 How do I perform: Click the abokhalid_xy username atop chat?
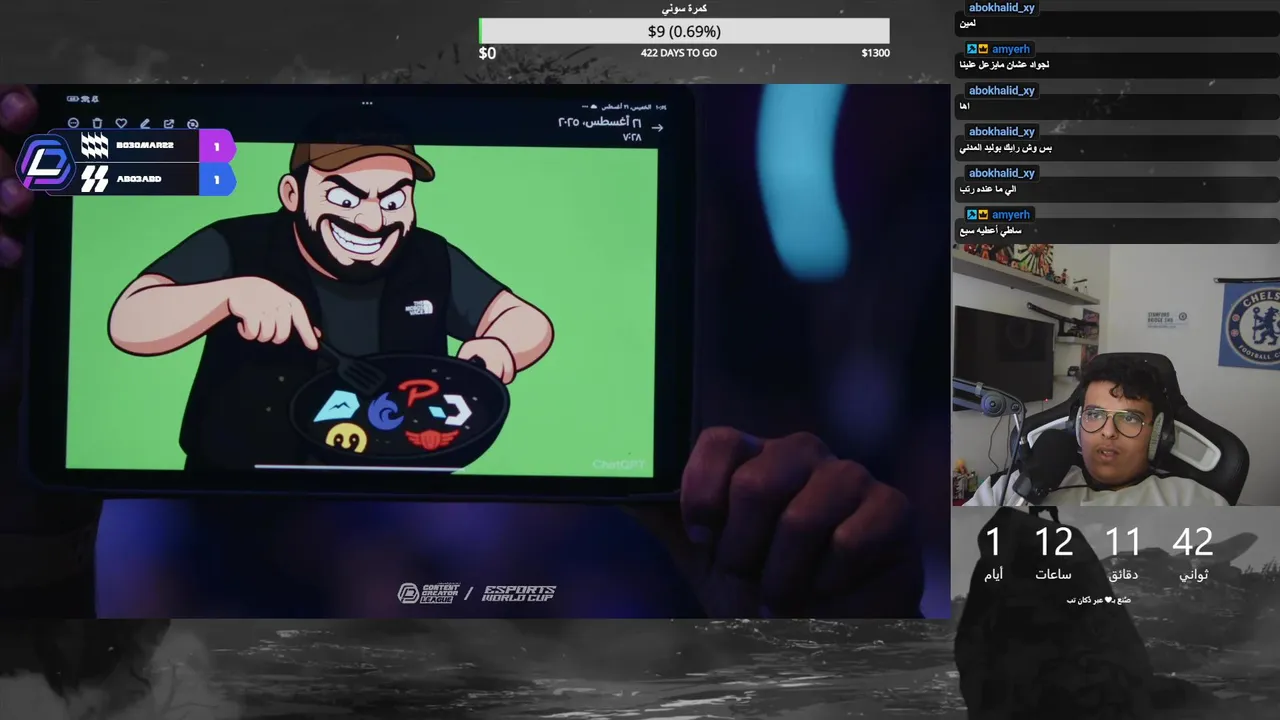pos(1002,7)
